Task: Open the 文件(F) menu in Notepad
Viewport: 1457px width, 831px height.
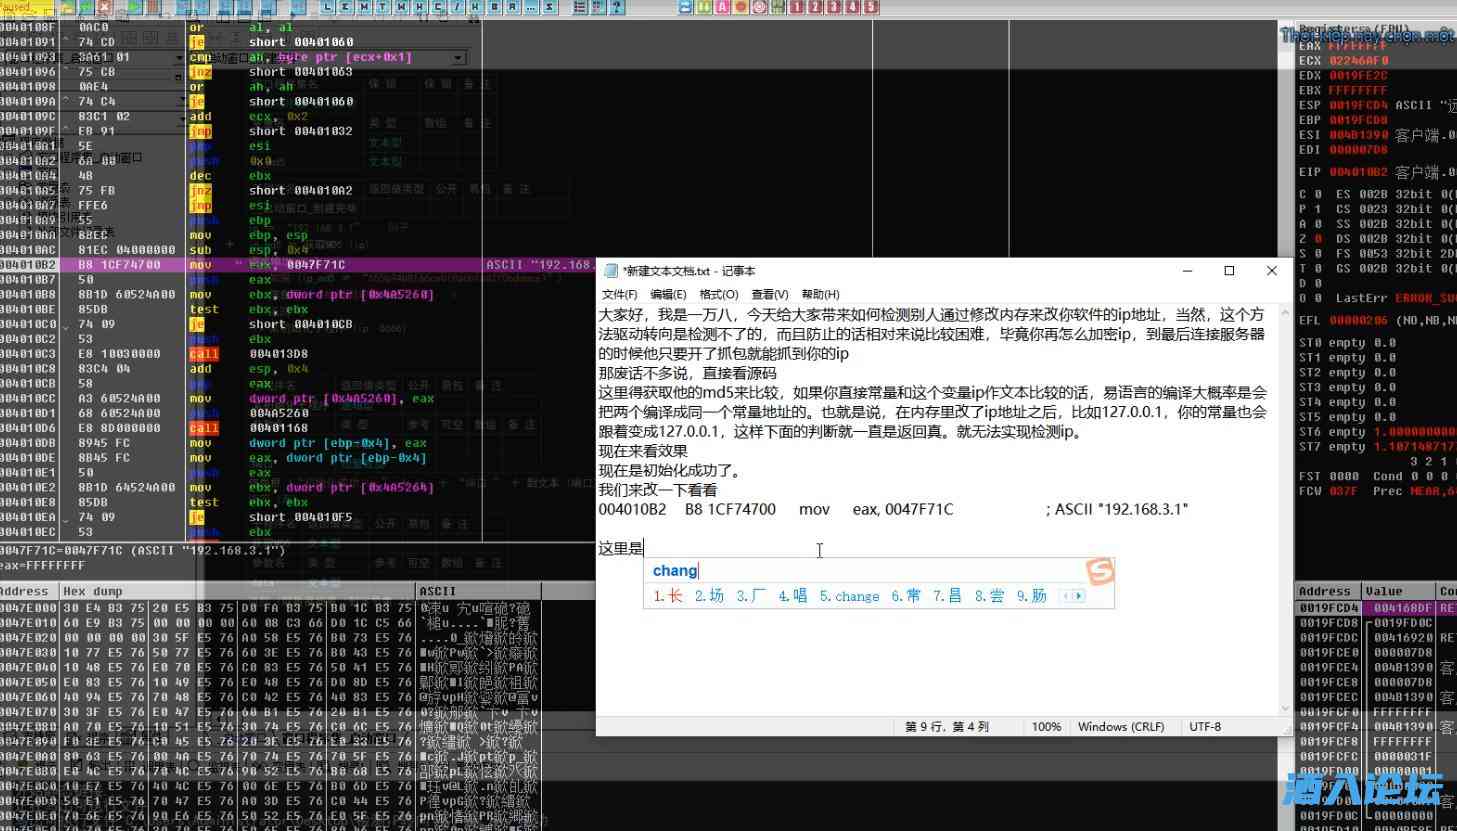Action: (x=619, y=294)
